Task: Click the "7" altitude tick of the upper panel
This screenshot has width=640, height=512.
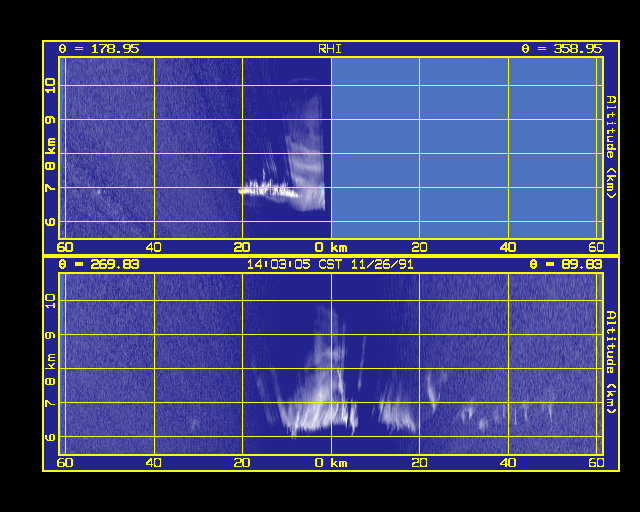Action: [x=50, y=188]
